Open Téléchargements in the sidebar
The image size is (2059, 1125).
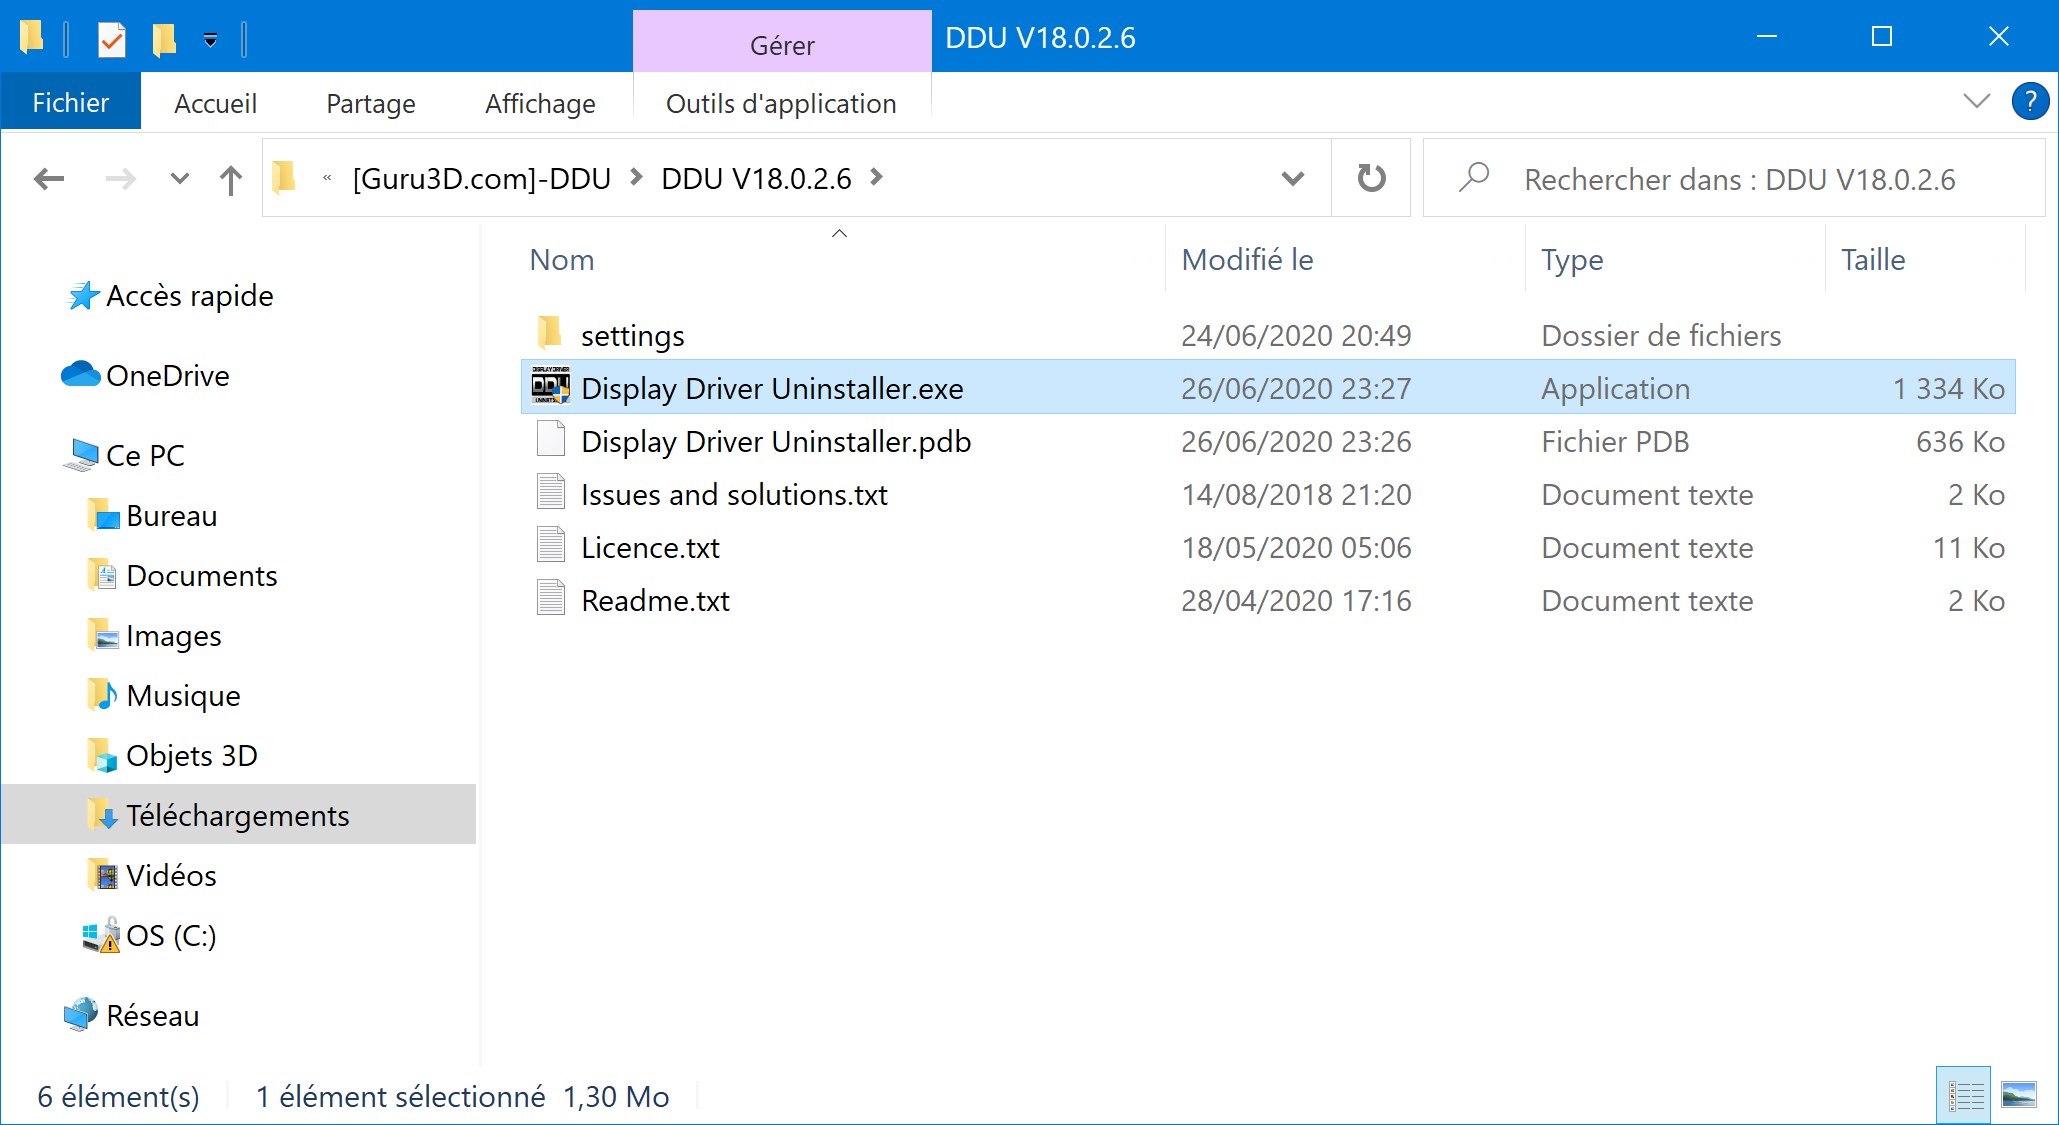coord(238,815)
